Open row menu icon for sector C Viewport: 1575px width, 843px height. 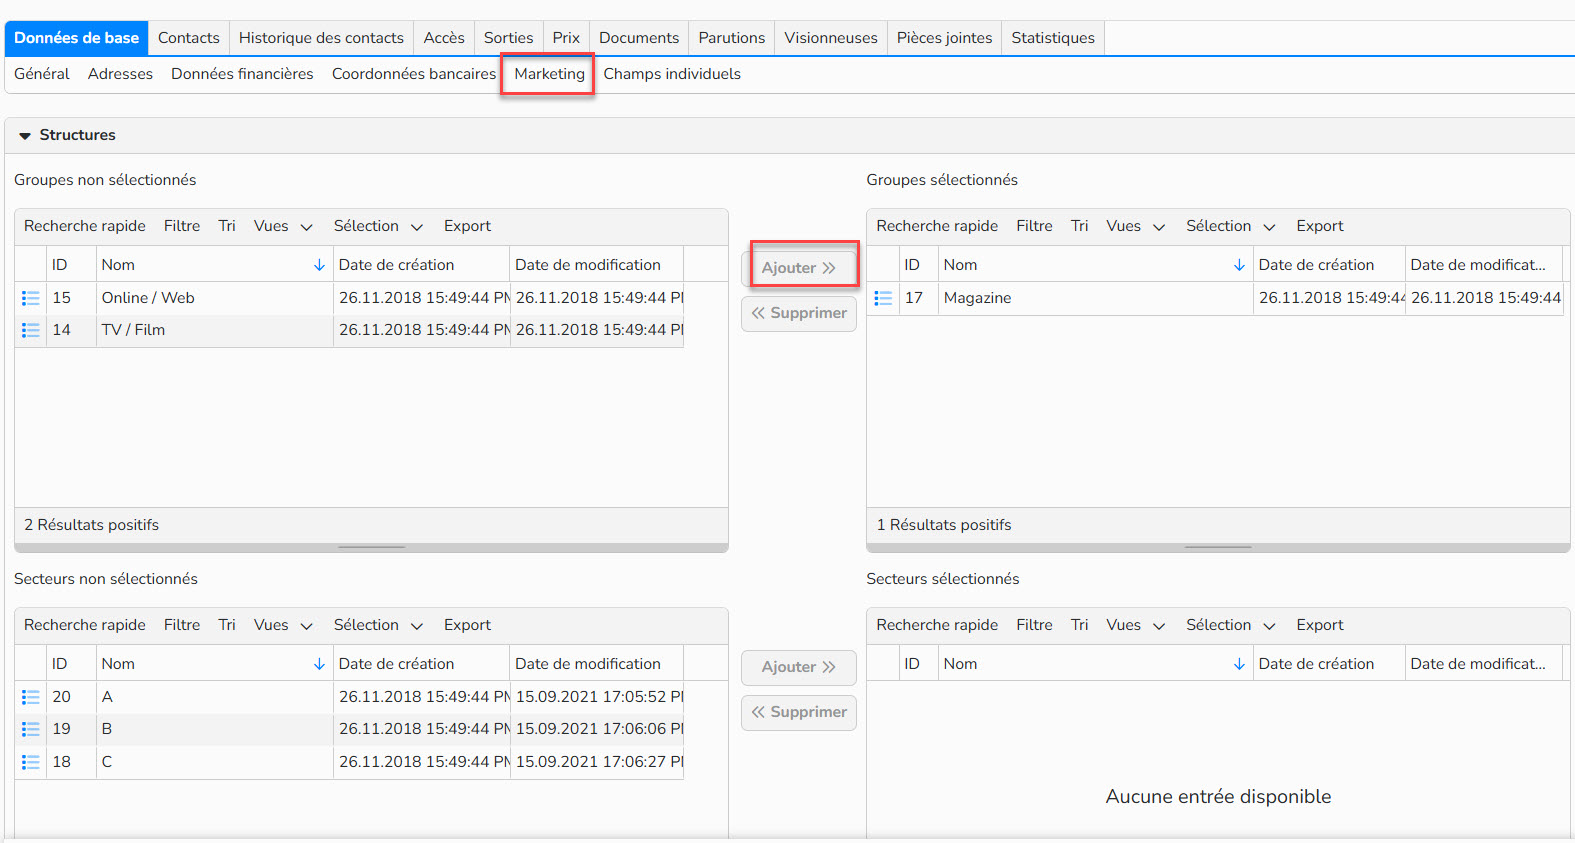click(x=31, y=762)
